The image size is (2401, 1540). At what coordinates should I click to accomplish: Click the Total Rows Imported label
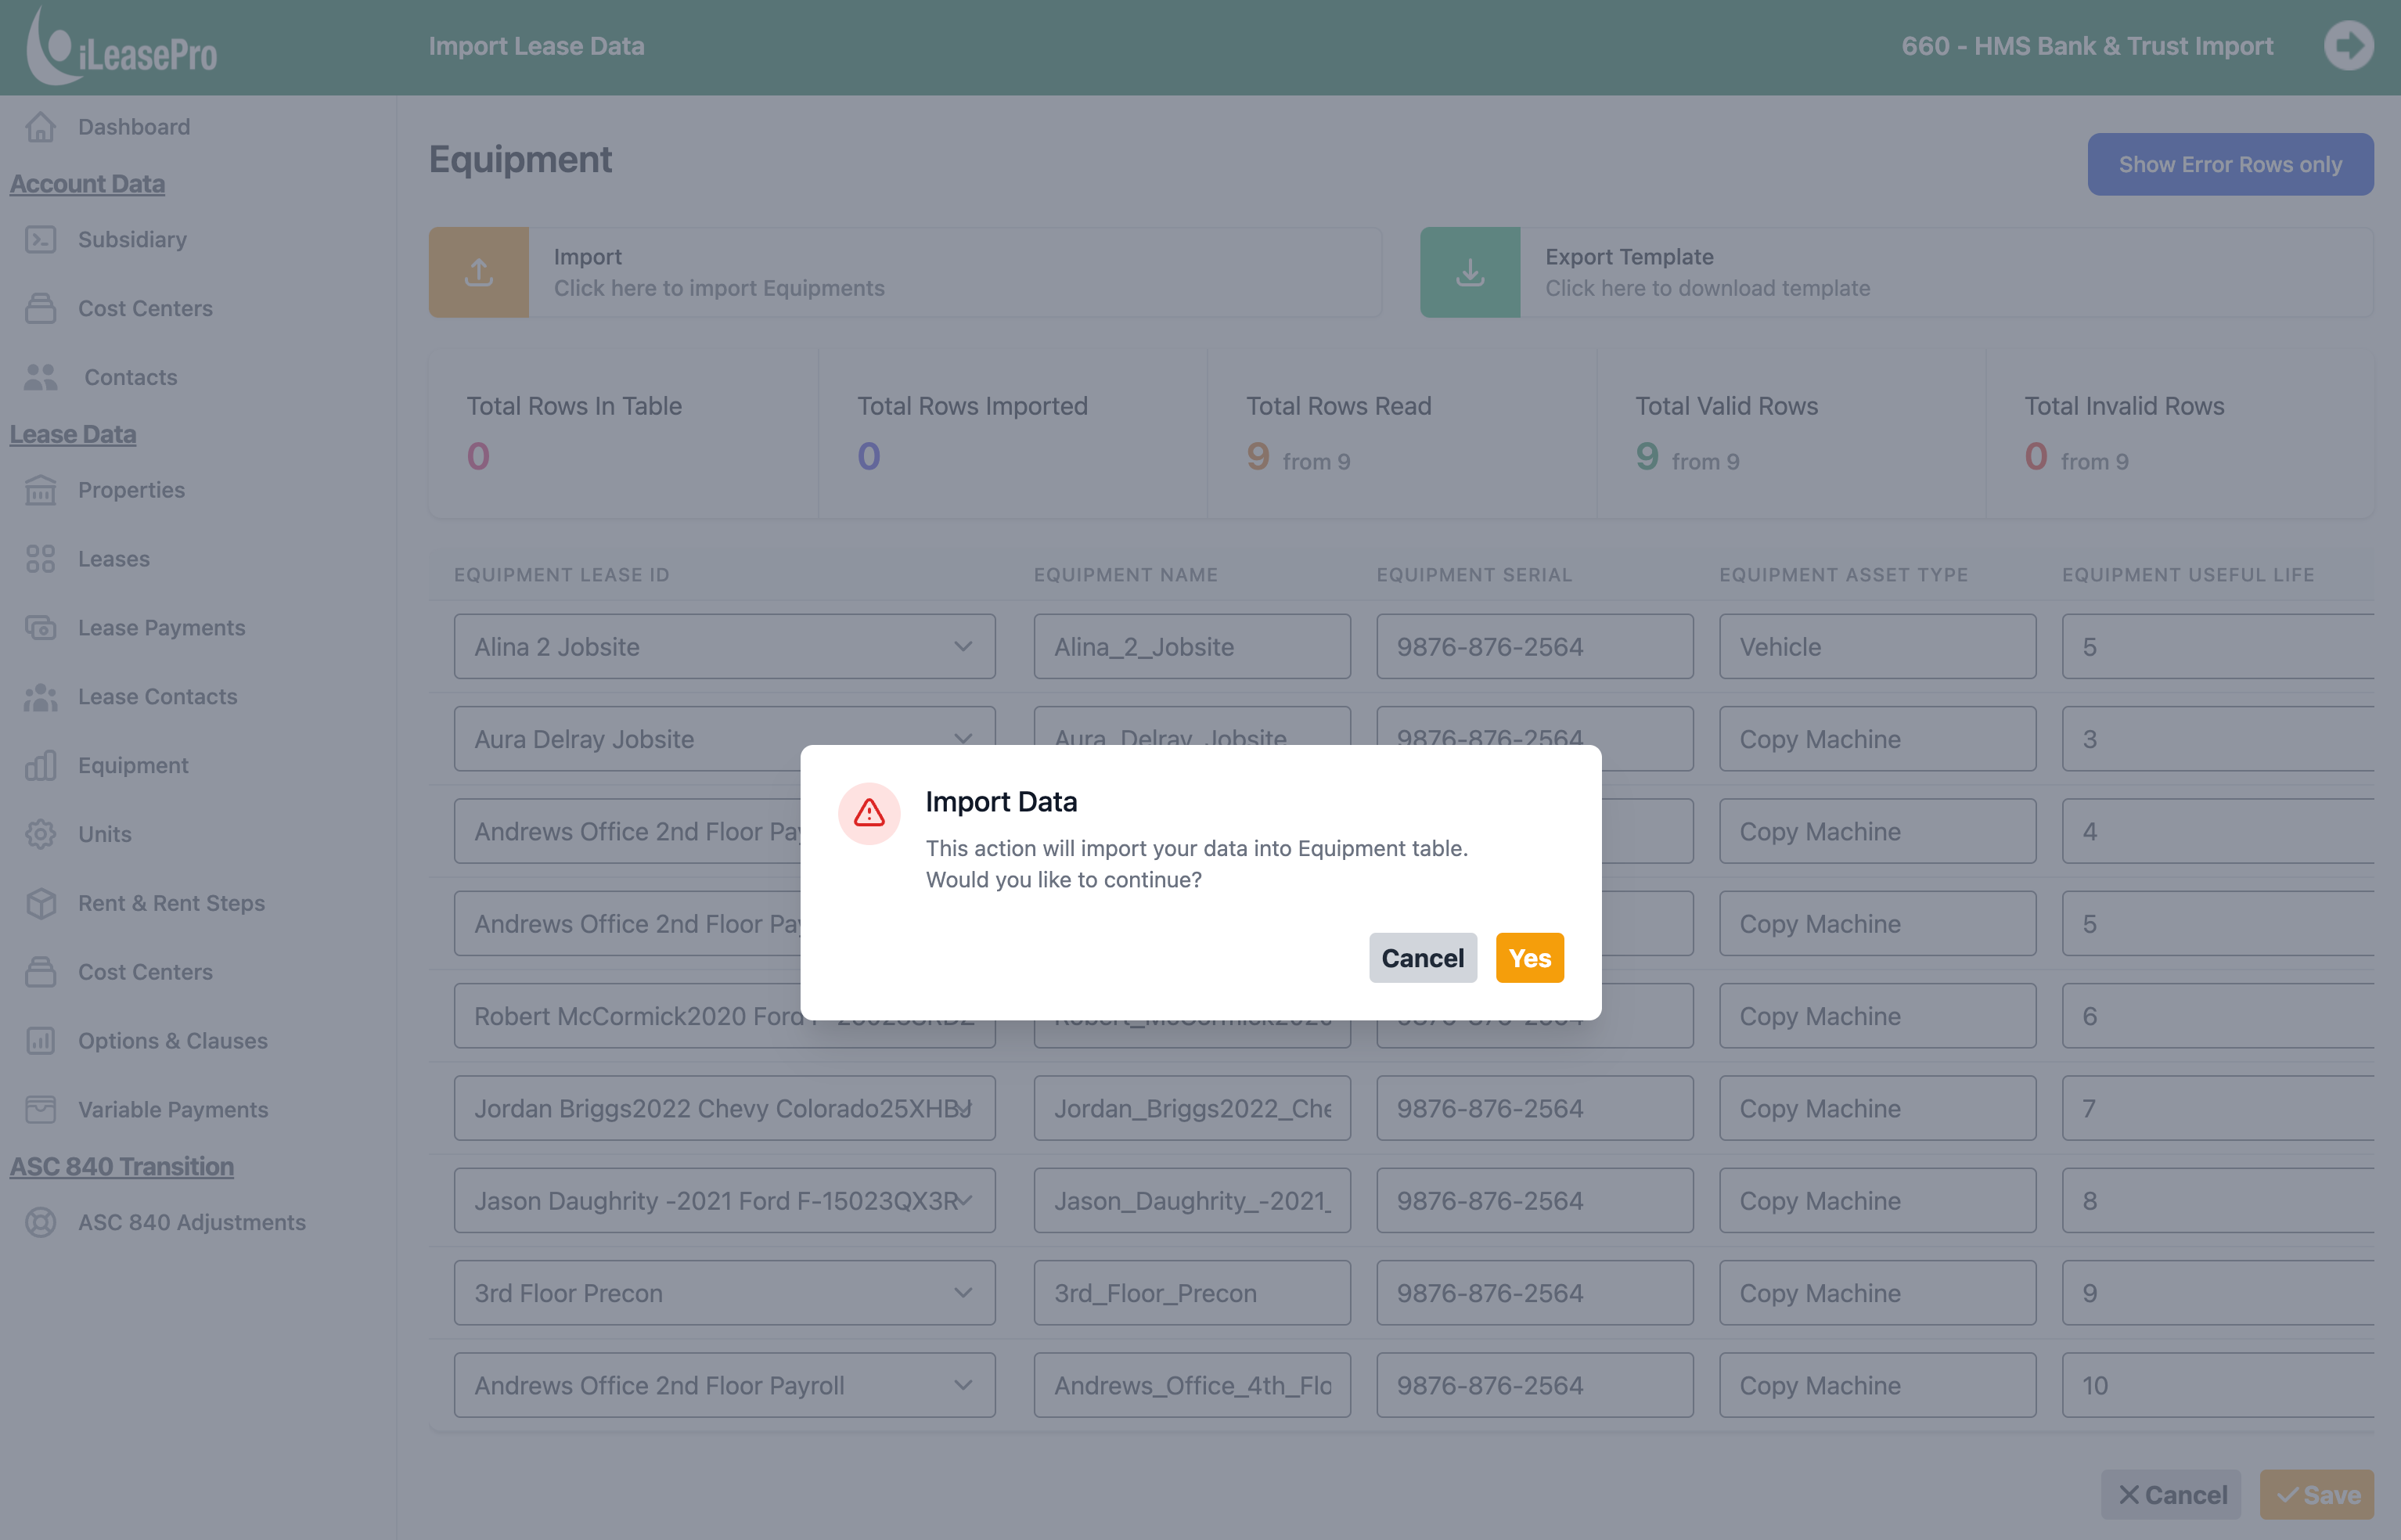point(972,406)
